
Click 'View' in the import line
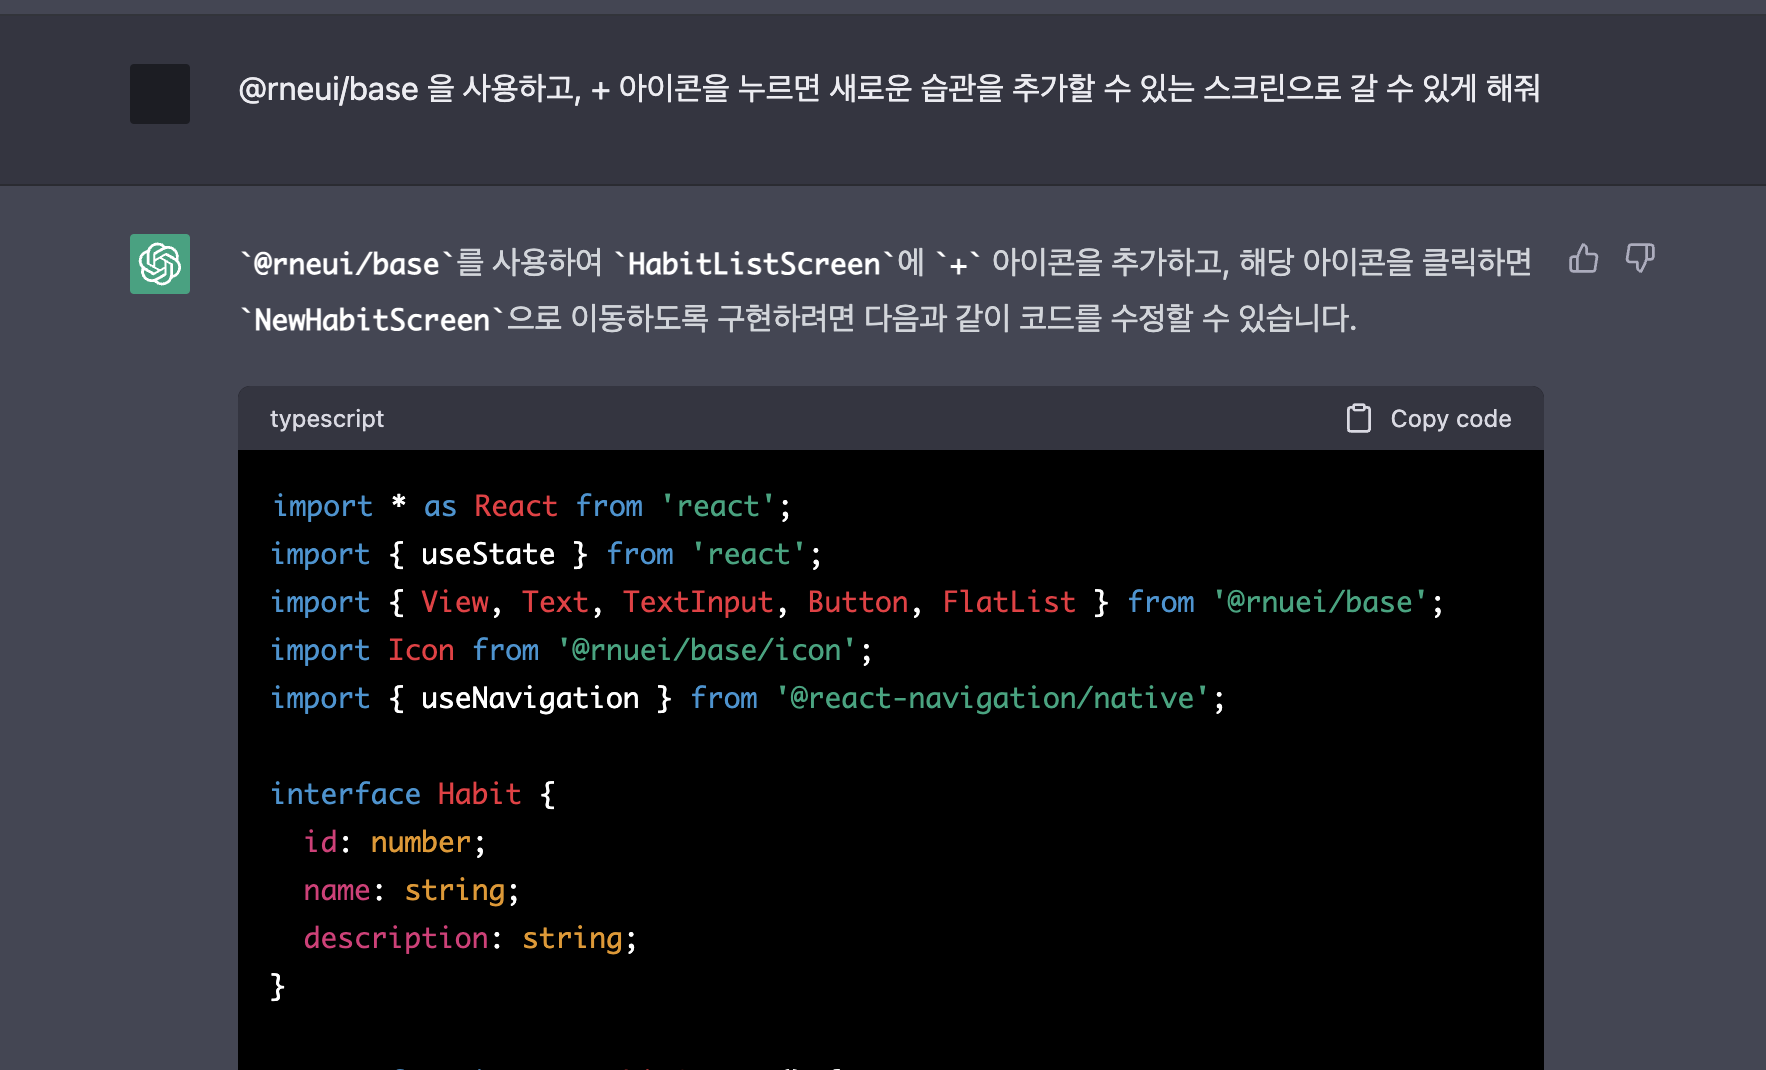coord(455,602)
